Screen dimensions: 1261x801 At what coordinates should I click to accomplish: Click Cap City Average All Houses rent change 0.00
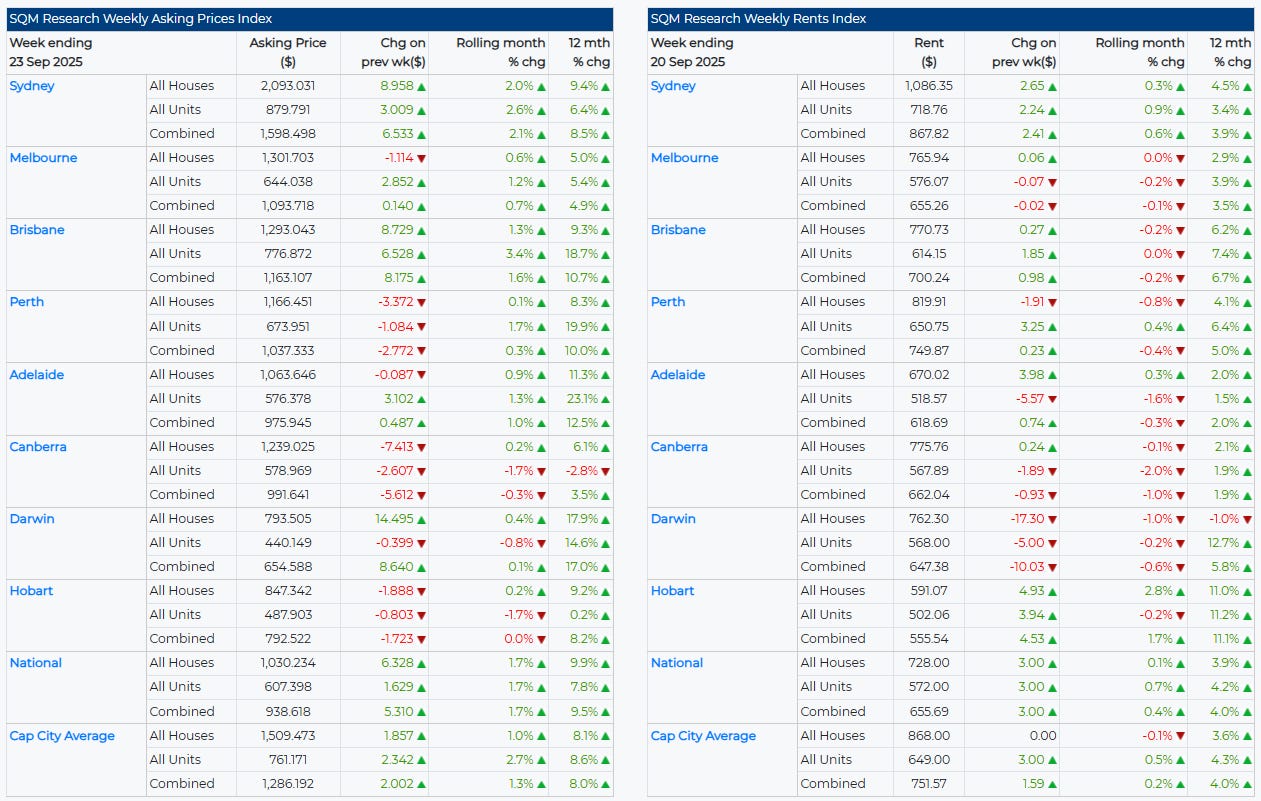point(1042,736)
